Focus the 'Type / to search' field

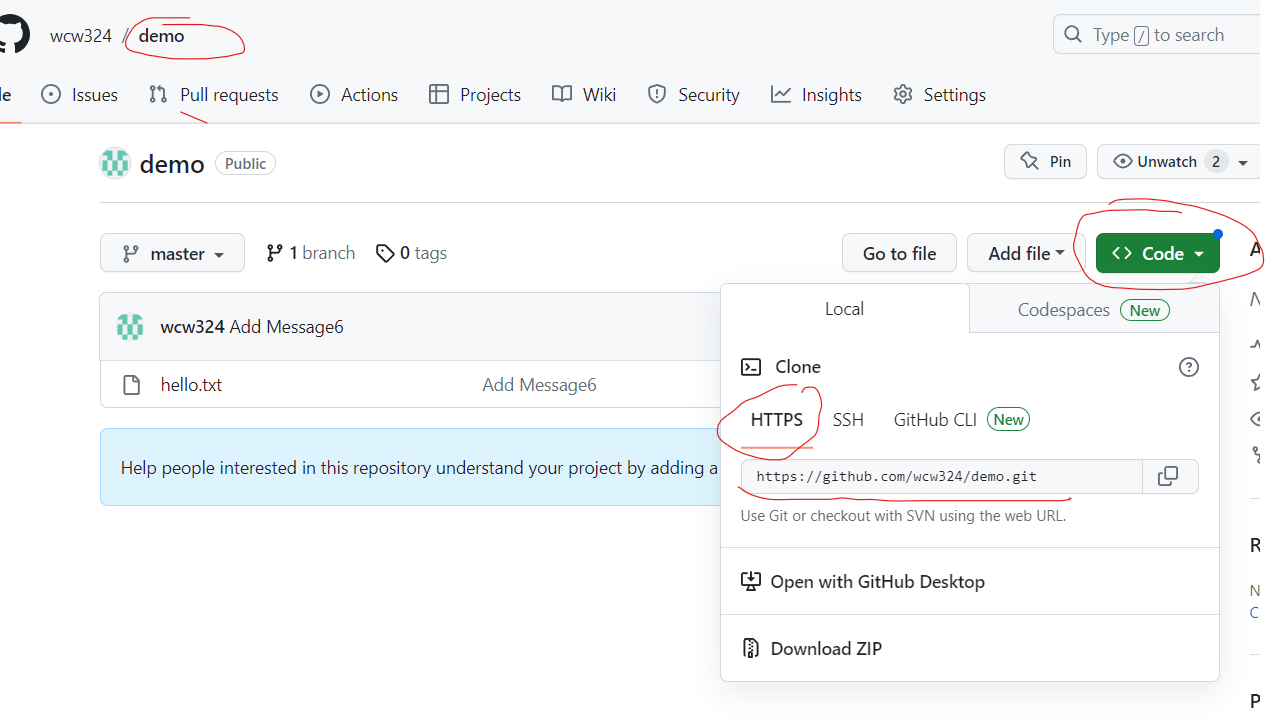pyautogui.click(x=1159, y=35)
